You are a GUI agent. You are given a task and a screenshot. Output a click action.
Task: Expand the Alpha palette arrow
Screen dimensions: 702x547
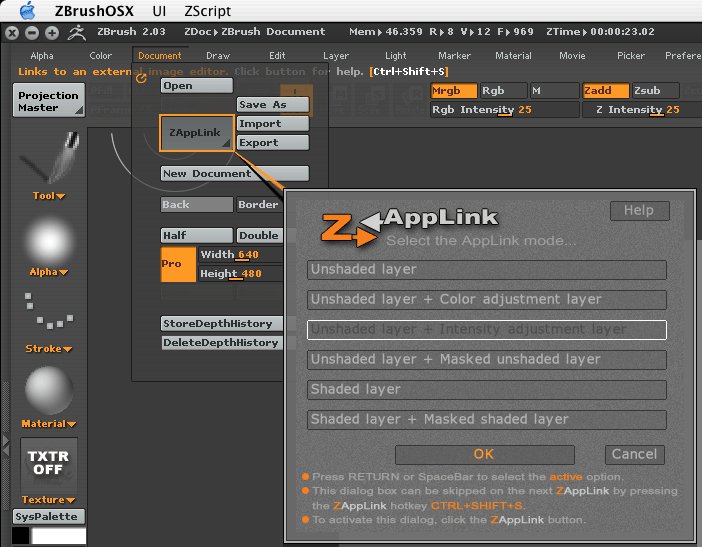click(x=63, y=273)
